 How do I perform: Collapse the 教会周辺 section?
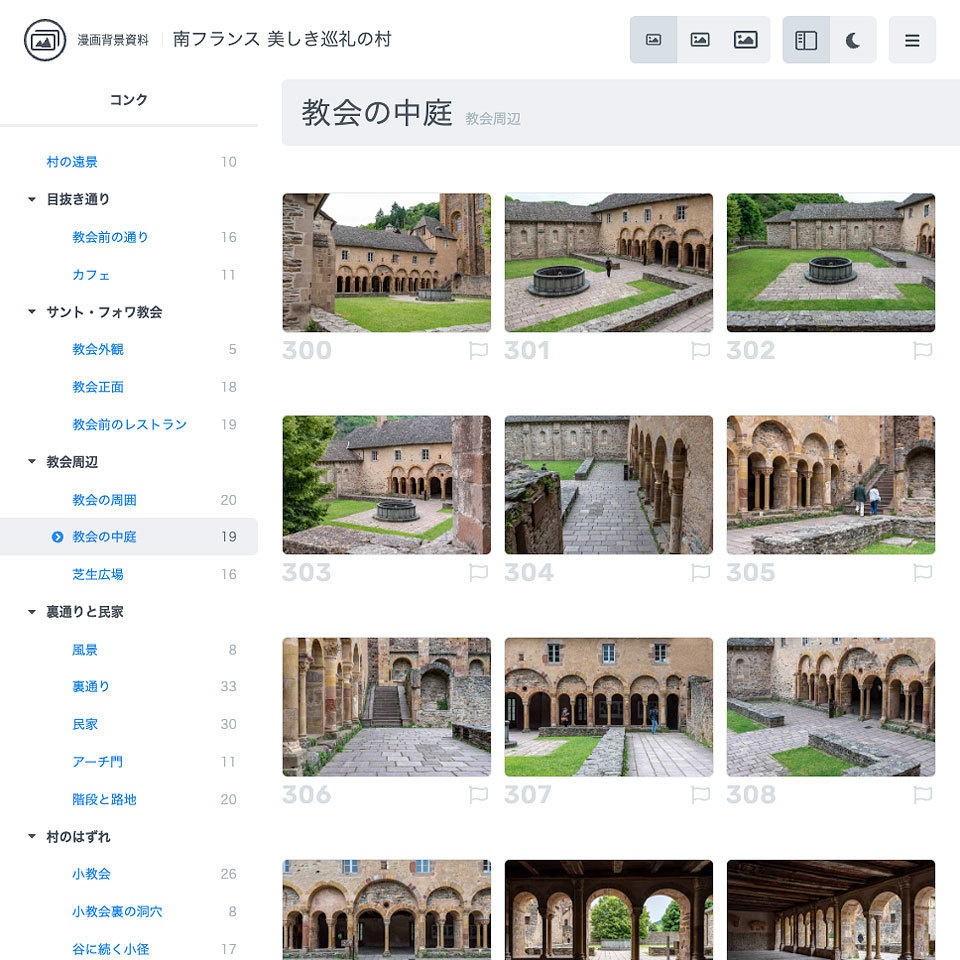(32, 462)
